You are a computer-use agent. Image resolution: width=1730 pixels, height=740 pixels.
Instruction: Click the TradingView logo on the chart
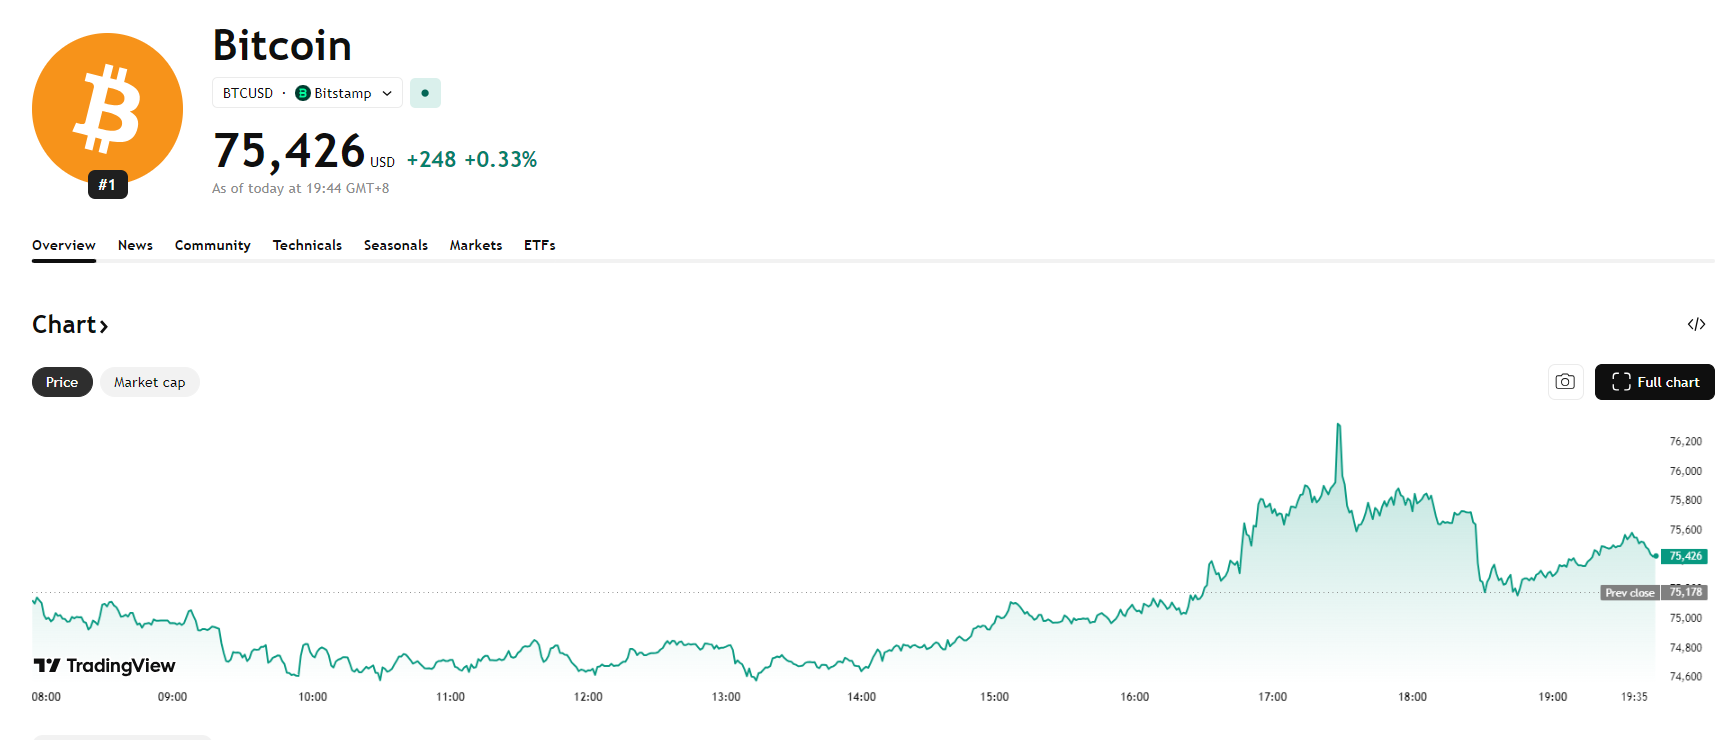click(x=103, y=664)
